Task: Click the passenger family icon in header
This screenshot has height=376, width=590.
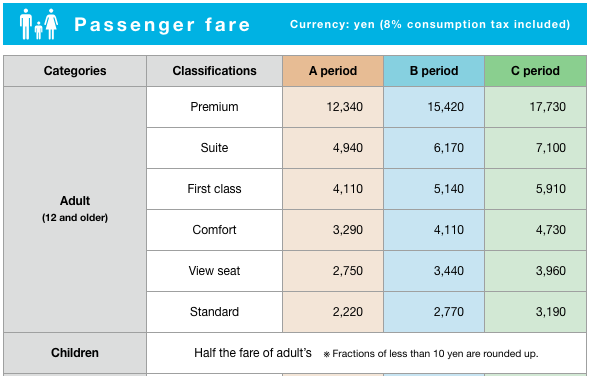Action: 39,24
